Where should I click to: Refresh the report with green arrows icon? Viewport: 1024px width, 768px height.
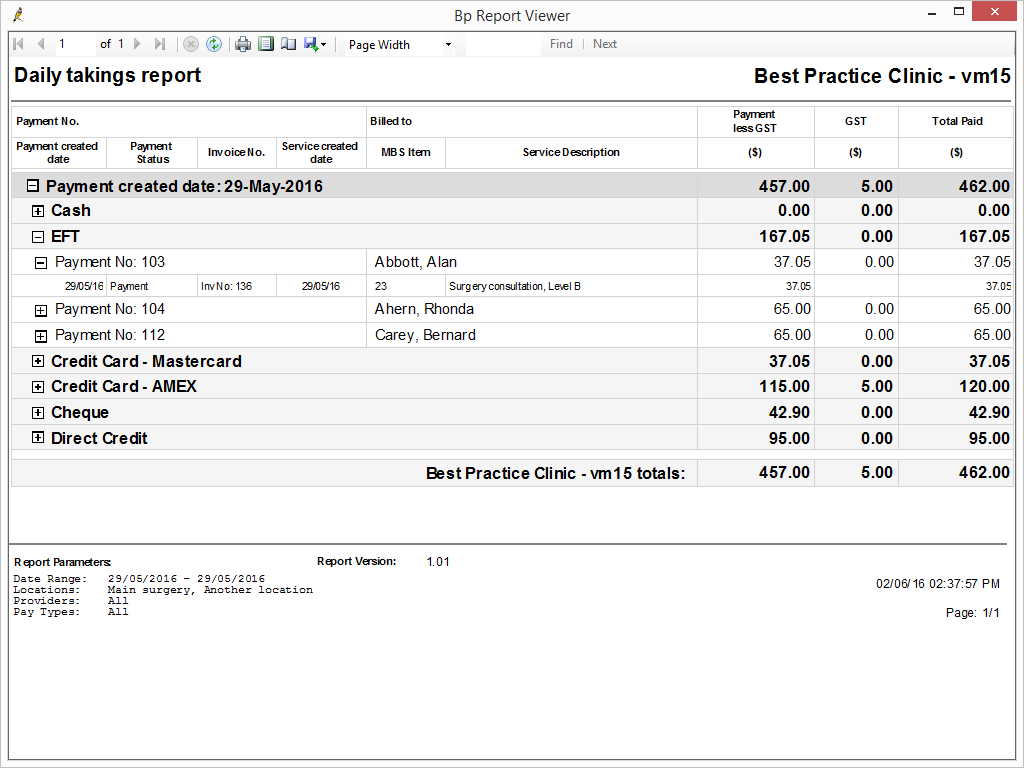point(214,44)
